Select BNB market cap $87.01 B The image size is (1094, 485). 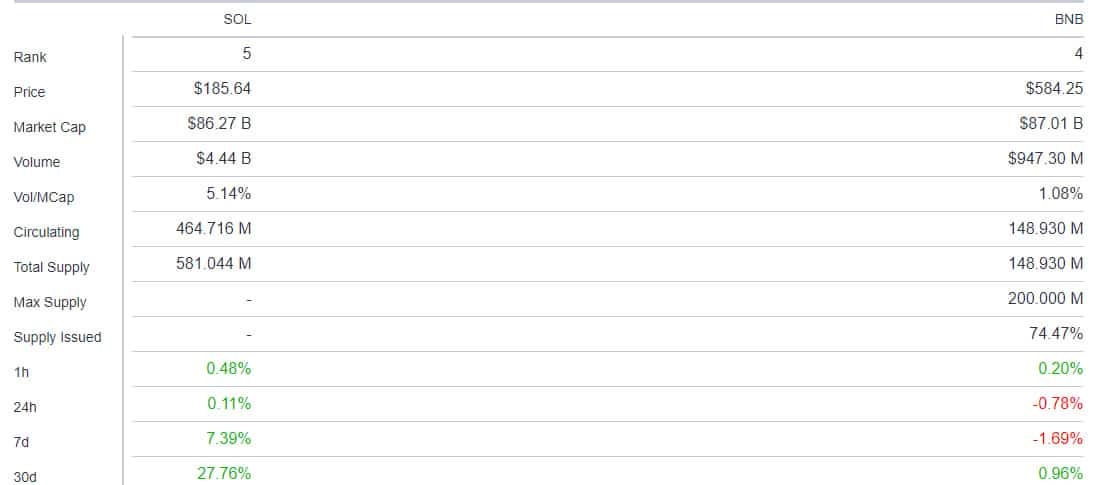pos(1051,124)
